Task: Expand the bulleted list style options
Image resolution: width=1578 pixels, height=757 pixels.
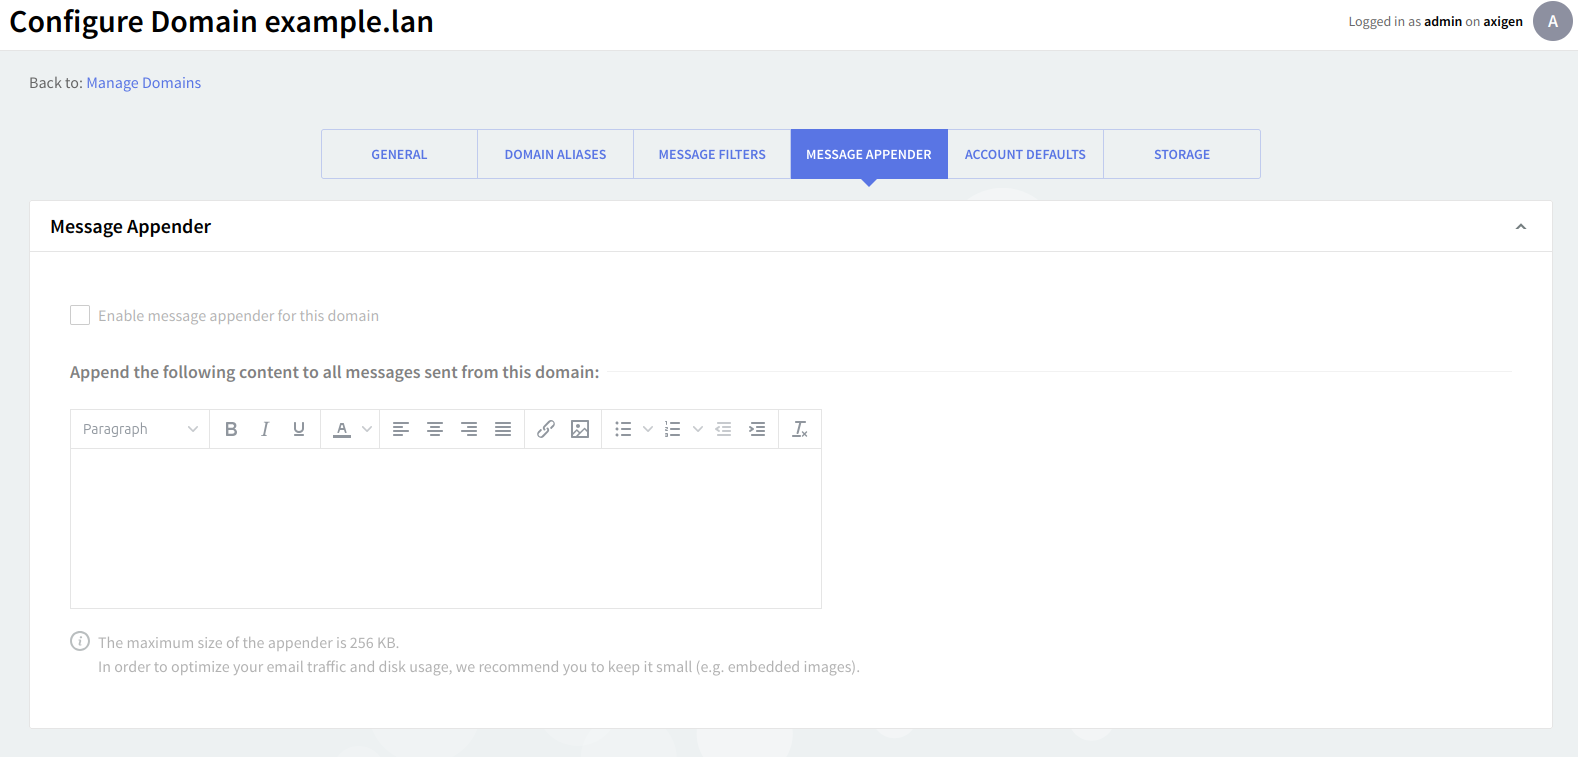Action: click(648, 429)
